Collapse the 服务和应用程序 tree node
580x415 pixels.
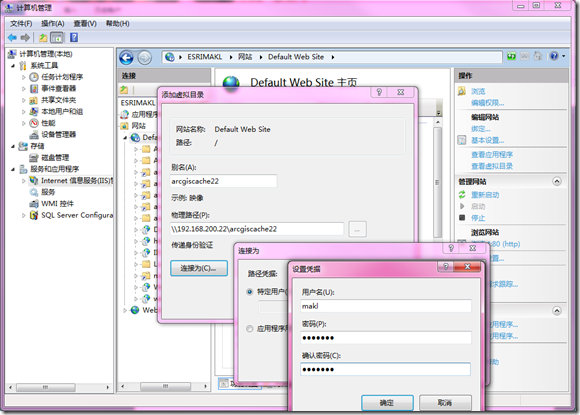pyautogui.click(x=13, y=169)
